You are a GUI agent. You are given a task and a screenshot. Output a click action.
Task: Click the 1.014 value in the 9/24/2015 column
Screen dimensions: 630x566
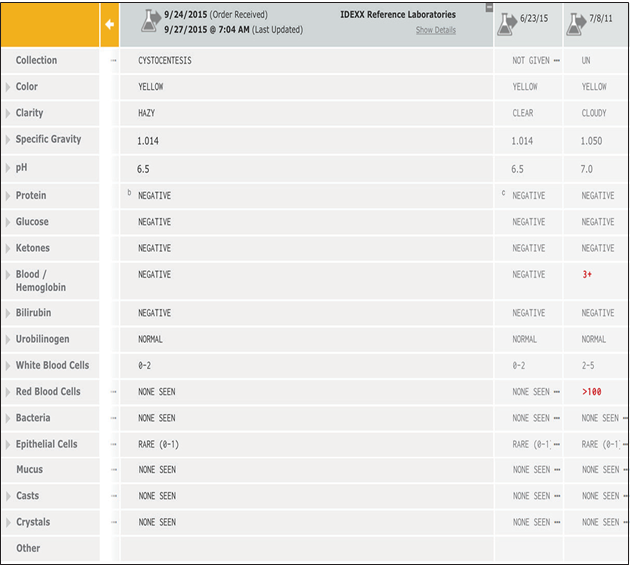pyautogui.click(x=148, y=141)
